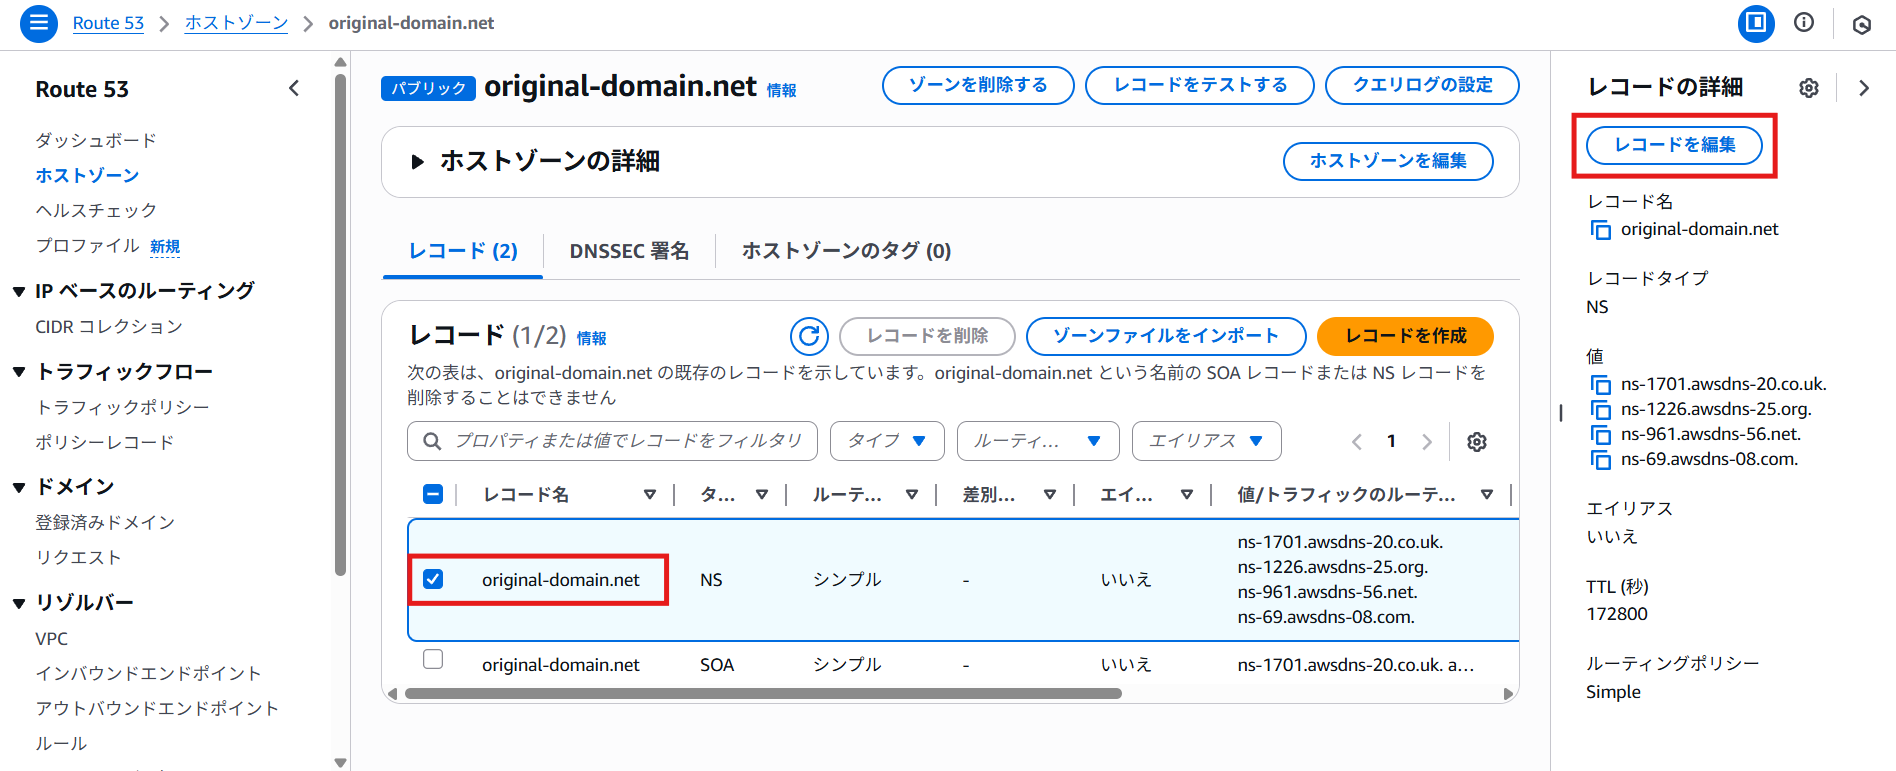Copy value ns-69.awsdns-08.com.

tap(1601, 460)
